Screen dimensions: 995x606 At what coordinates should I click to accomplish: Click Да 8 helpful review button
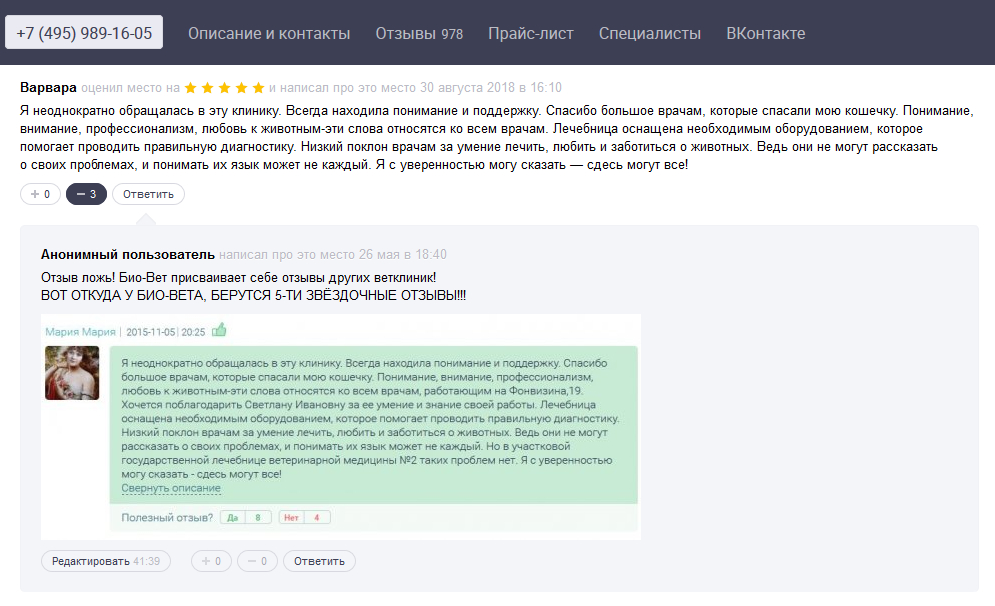click(246, 517)
